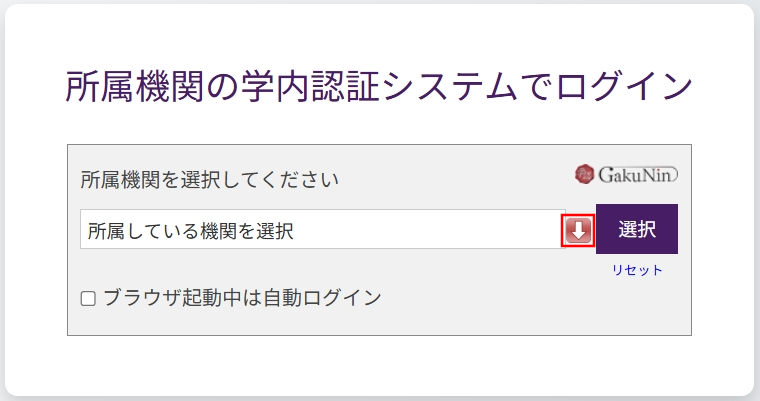Reset the saved institution via リセット

pyautogui.click(x=637, y=270)
